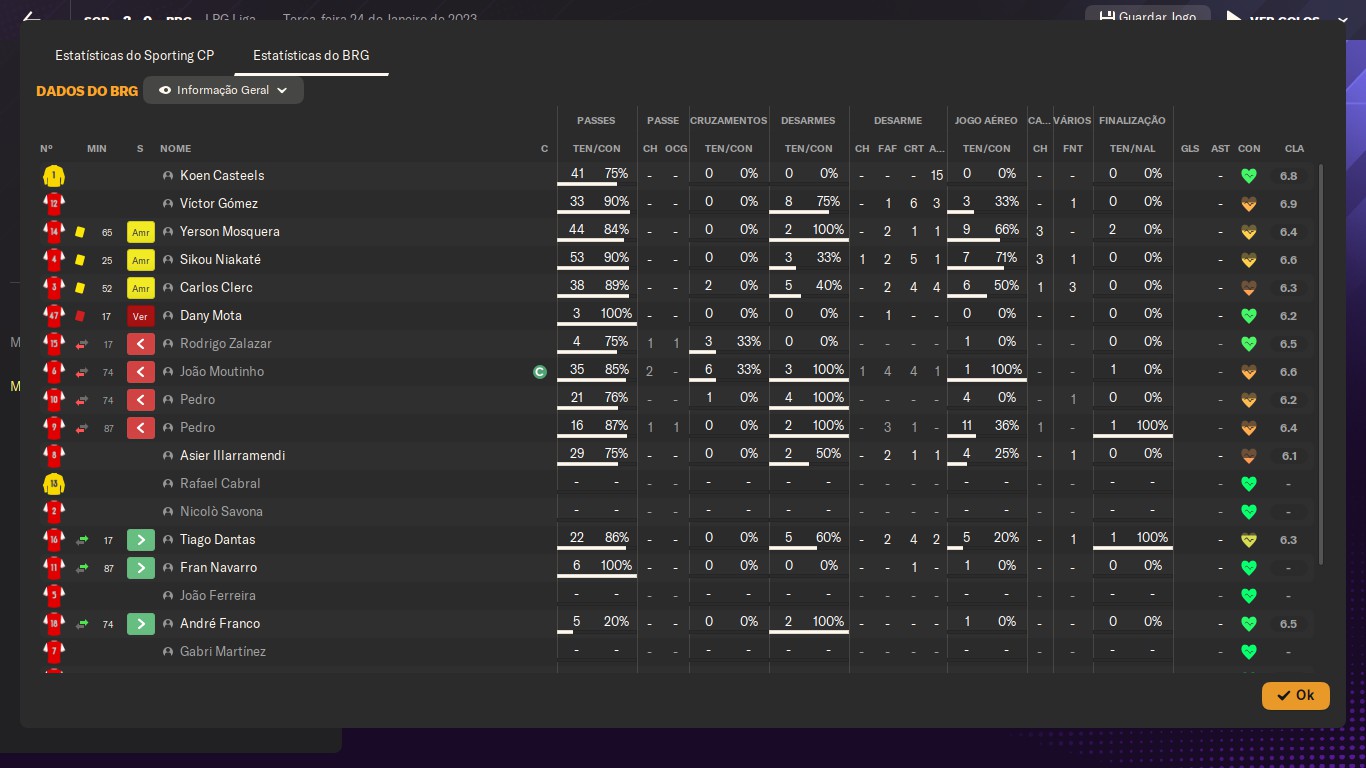Click profile icon beside Gabri Martínez
1366x768 pixels.
pos(168,652)
